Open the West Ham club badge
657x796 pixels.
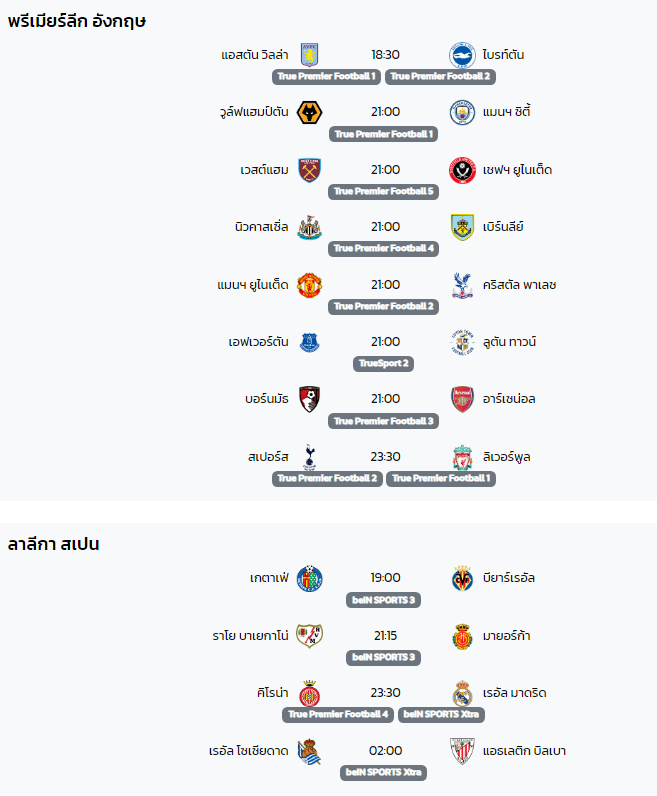coord(309,170)
